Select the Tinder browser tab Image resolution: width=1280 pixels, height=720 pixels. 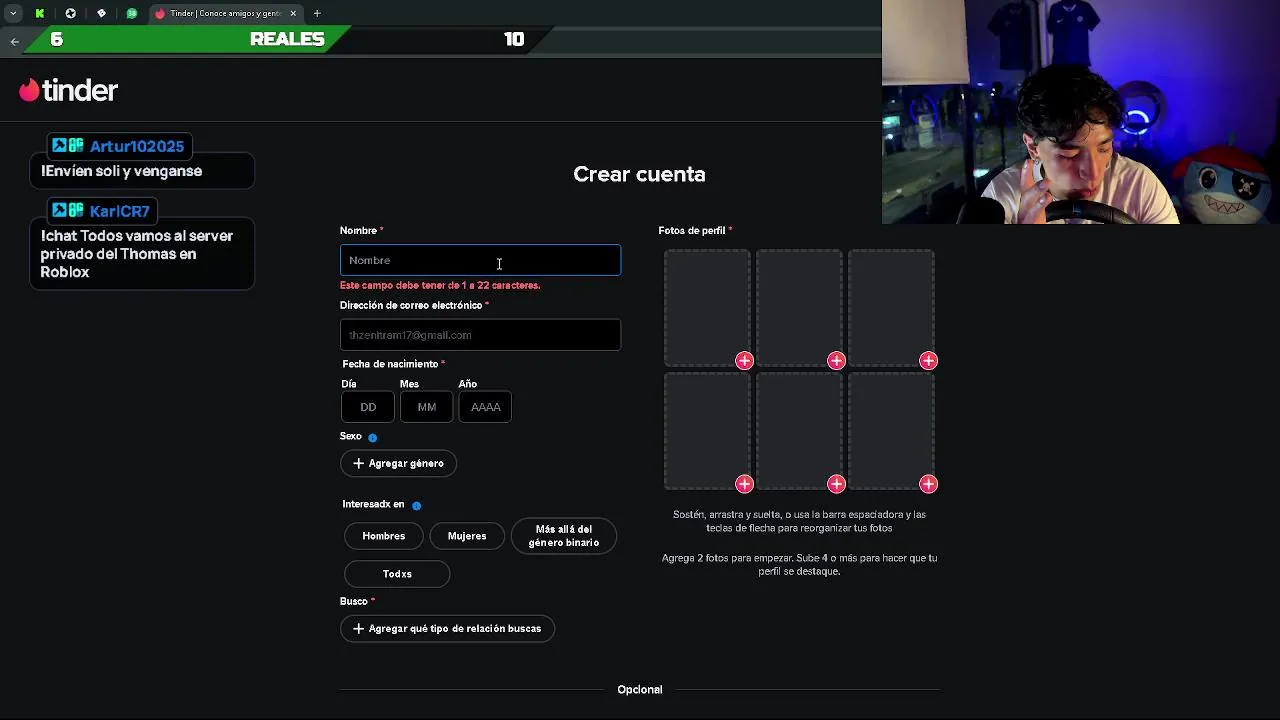coord(225,13)
